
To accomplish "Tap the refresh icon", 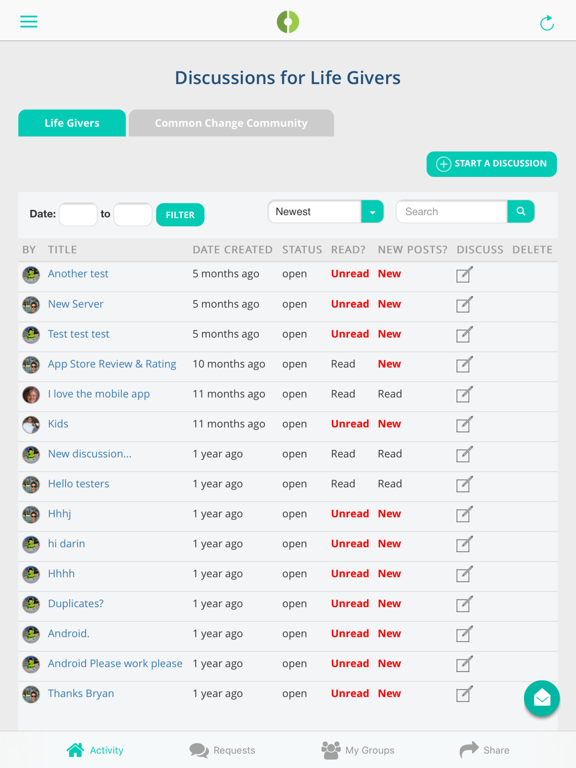I will coord(547,23).
